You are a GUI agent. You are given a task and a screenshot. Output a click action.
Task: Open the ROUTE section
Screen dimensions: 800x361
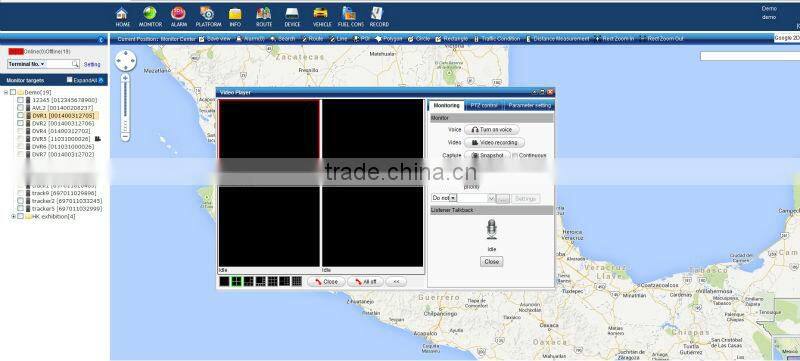[264, 17]
